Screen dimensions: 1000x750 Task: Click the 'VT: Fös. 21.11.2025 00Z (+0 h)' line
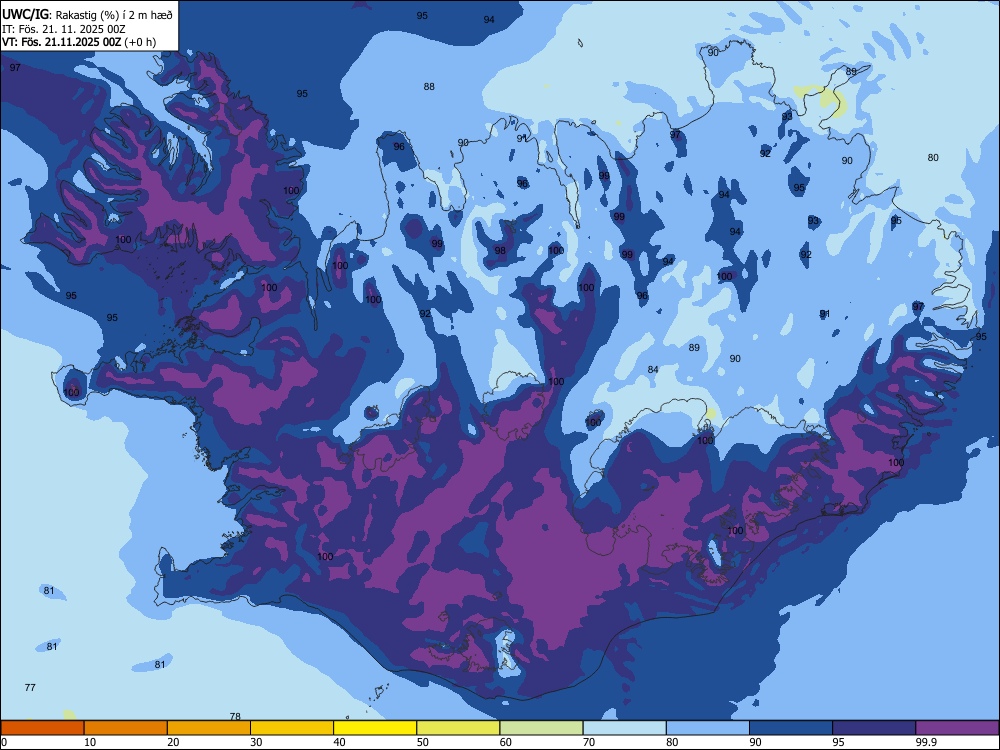tap(78, 42)
